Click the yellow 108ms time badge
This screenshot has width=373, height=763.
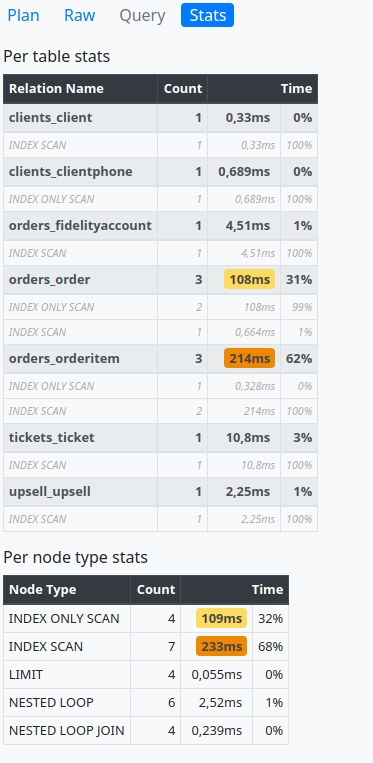point(249,280)
